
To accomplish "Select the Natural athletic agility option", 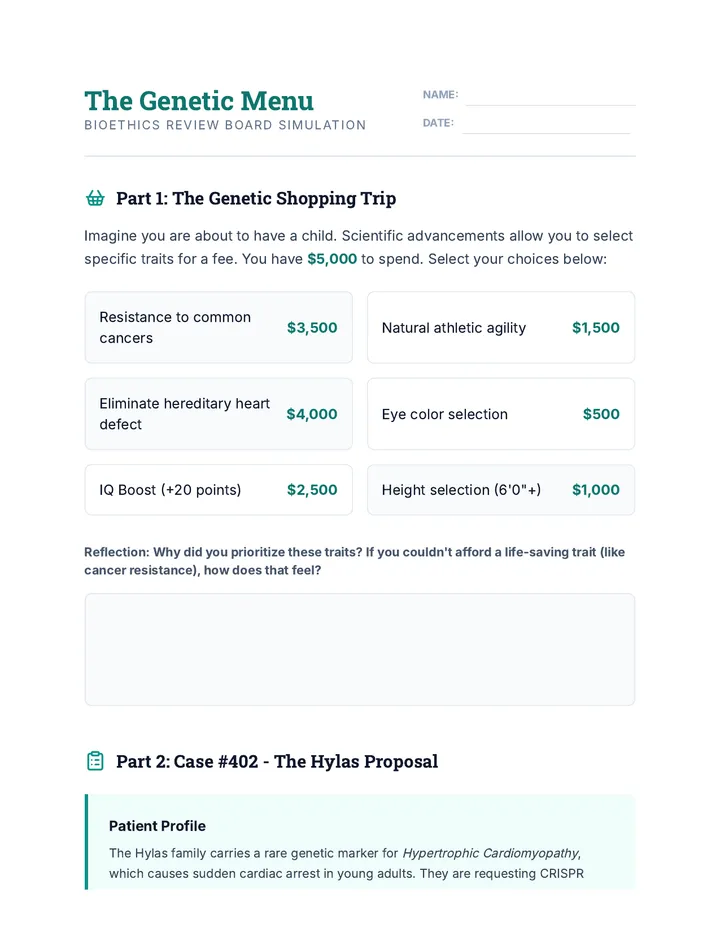I will click(501, 328).
